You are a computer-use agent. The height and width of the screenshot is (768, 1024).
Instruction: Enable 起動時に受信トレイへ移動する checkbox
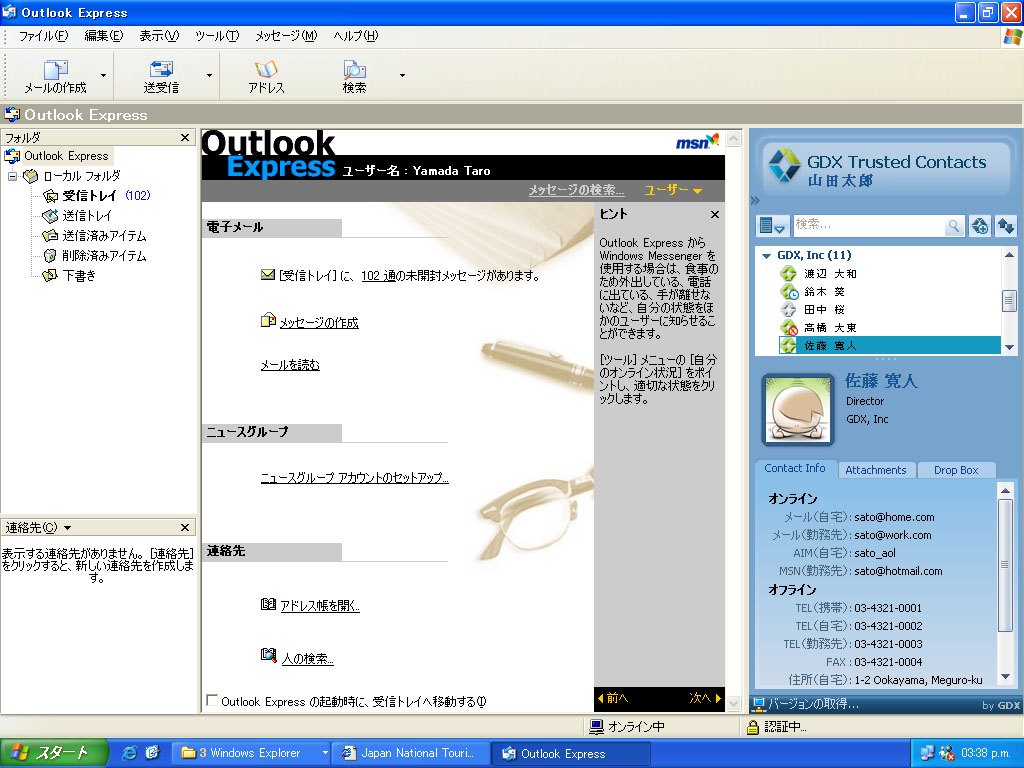(x=211, y=701)
